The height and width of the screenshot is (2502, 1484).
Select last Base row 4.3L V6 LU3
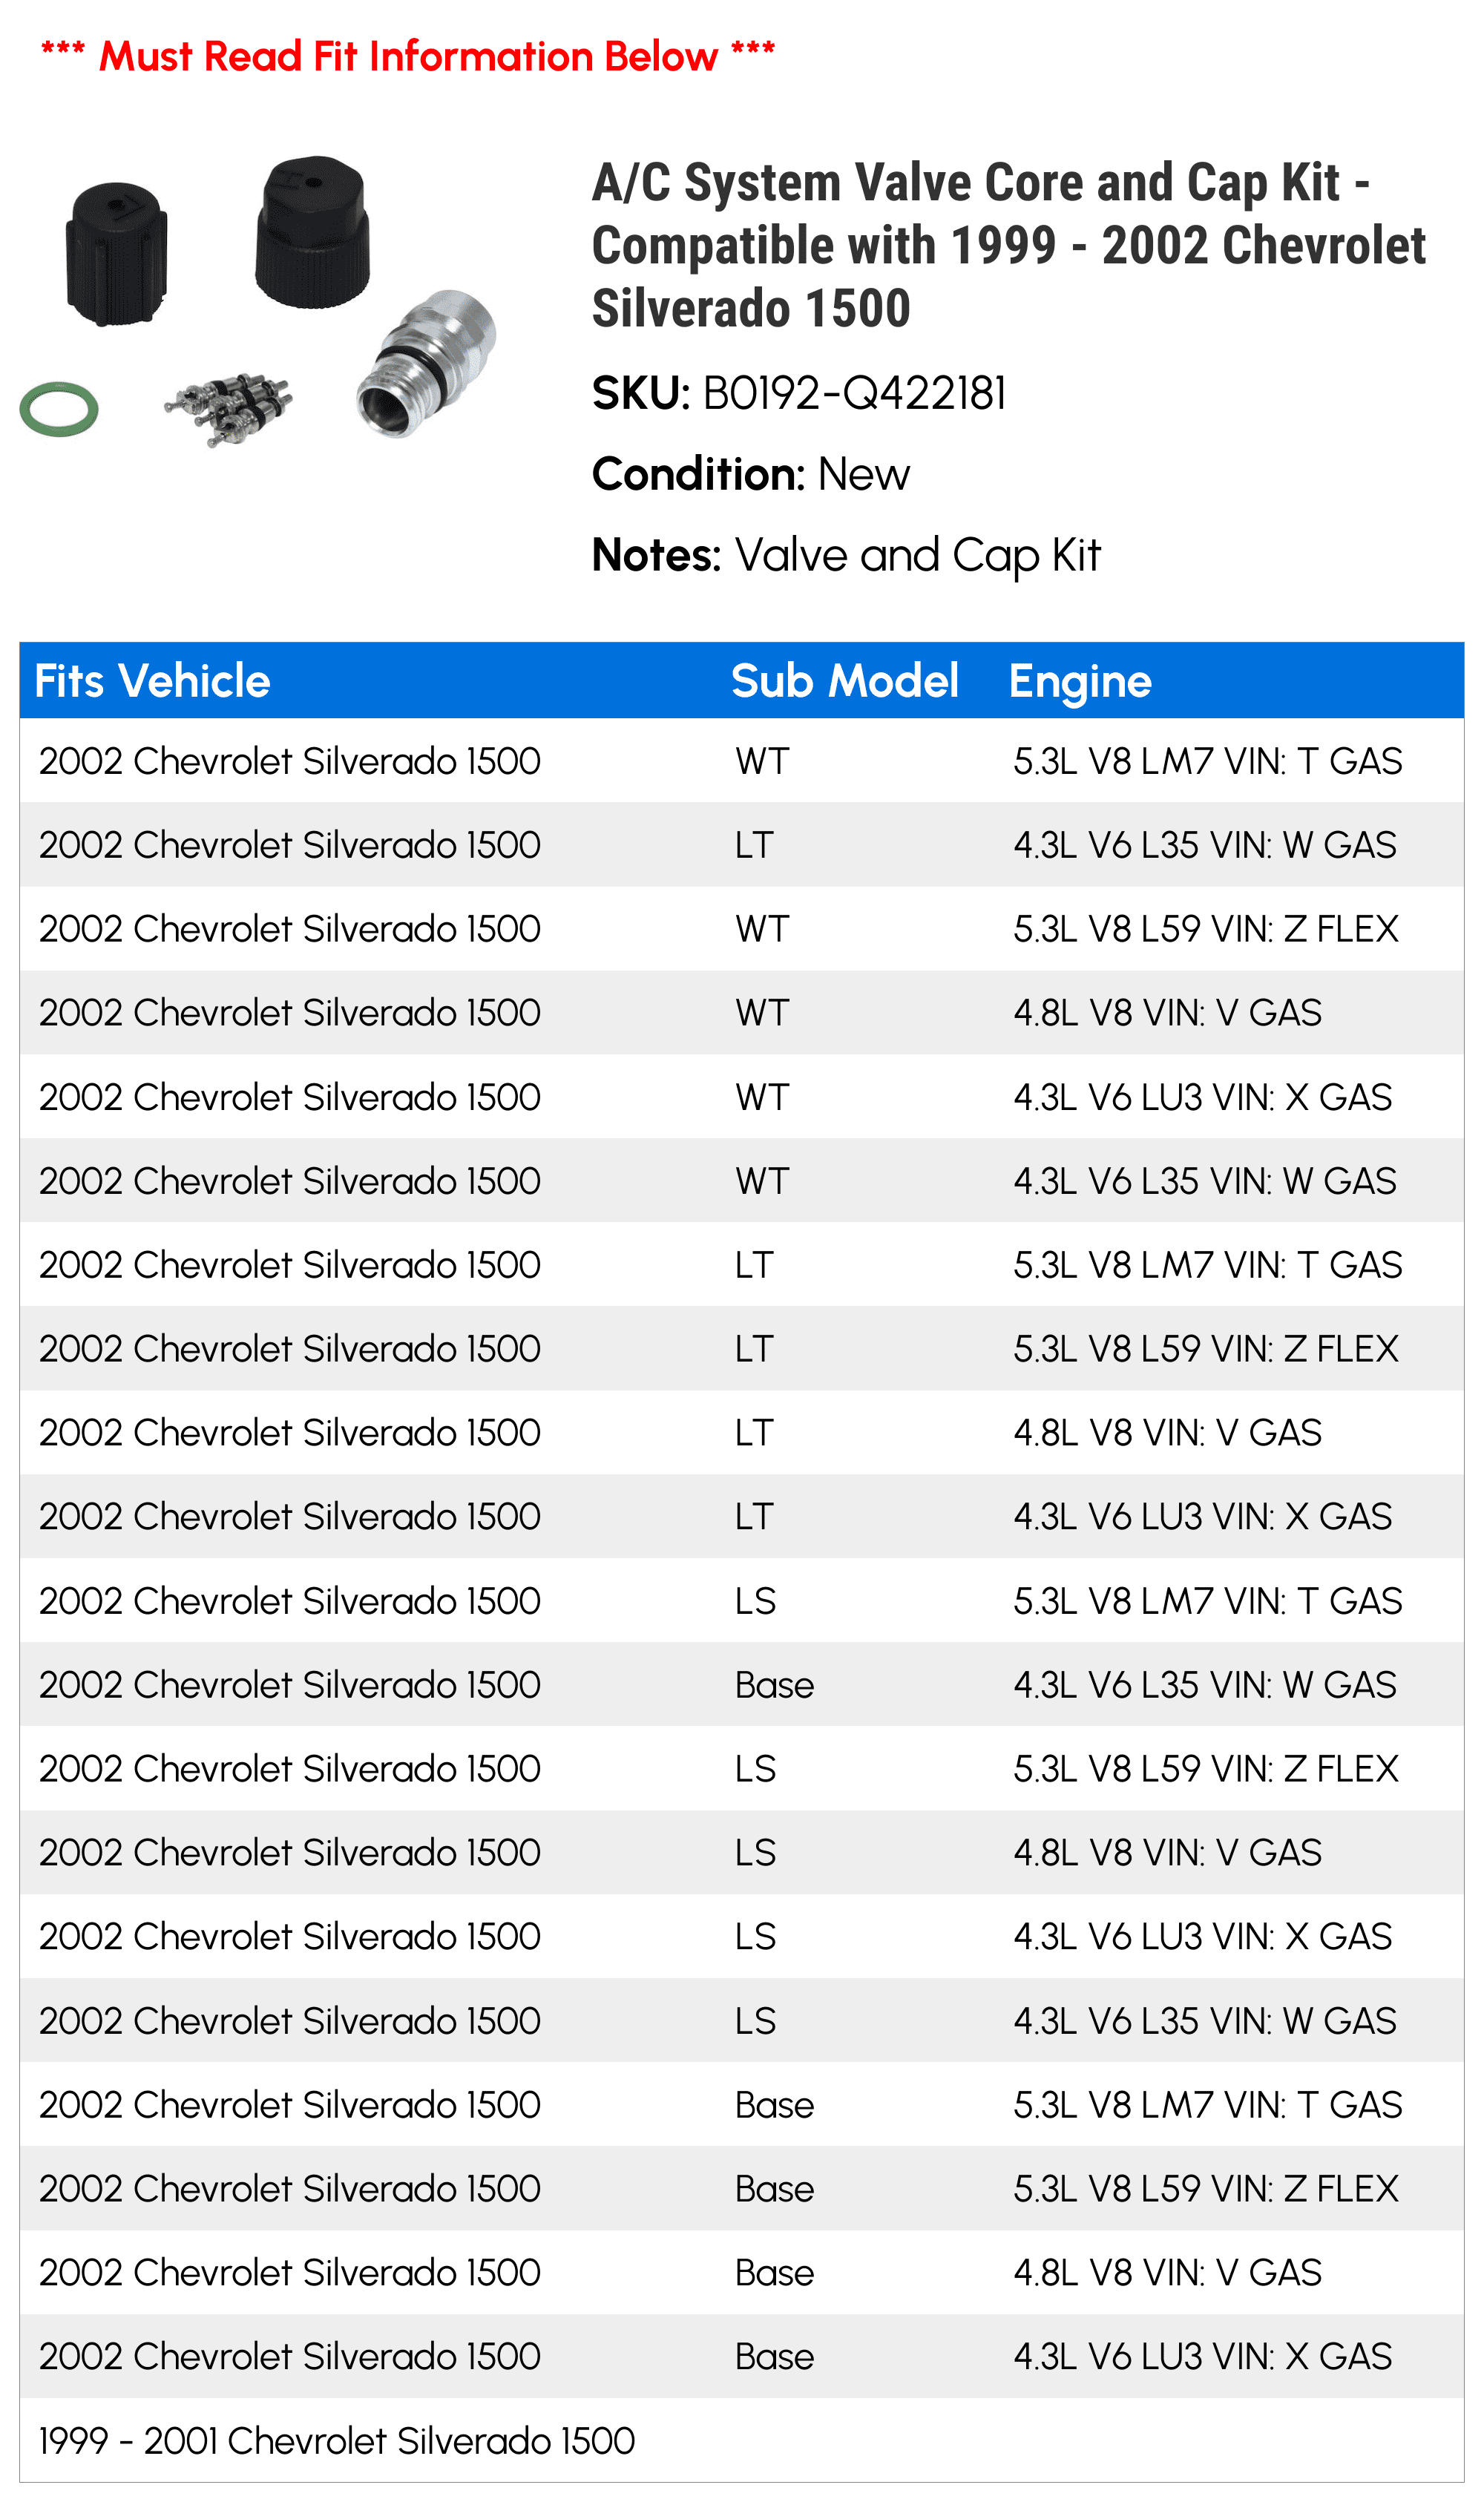[742, 2357]
